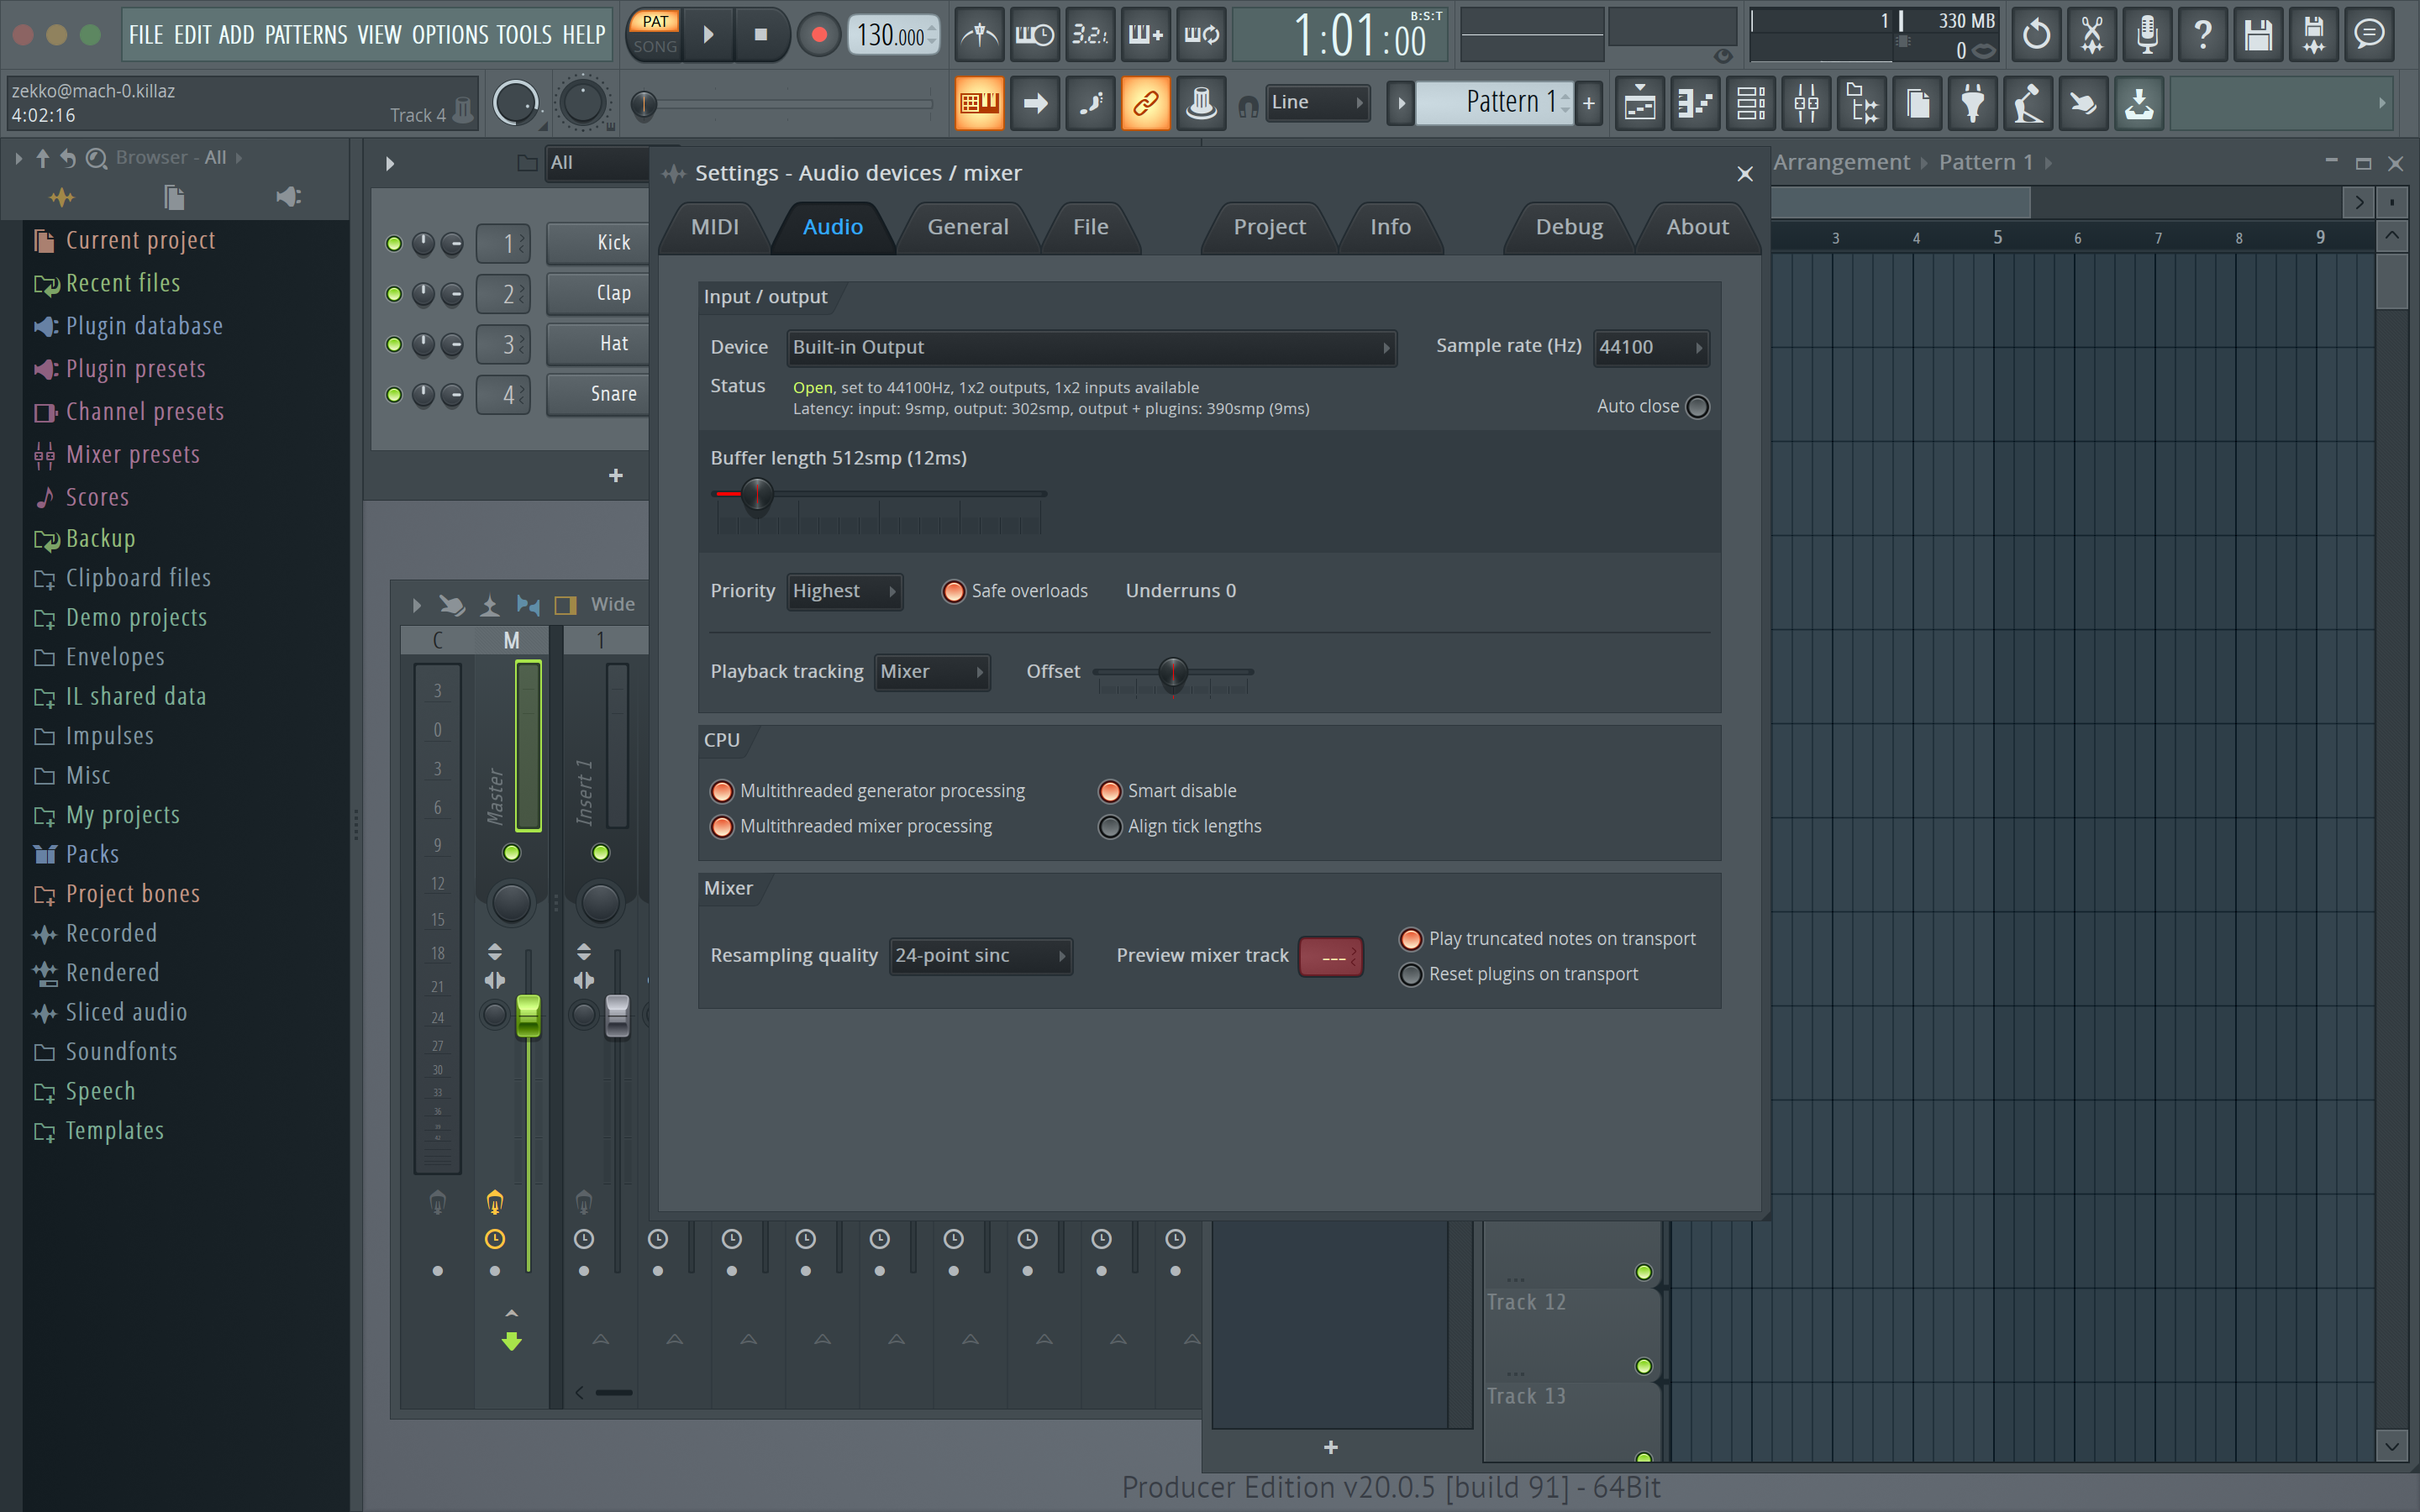This screenshot has height=1512, width=2420.
Task: Open the mixer Wide layout dropdown
Action: click(612, 605)
